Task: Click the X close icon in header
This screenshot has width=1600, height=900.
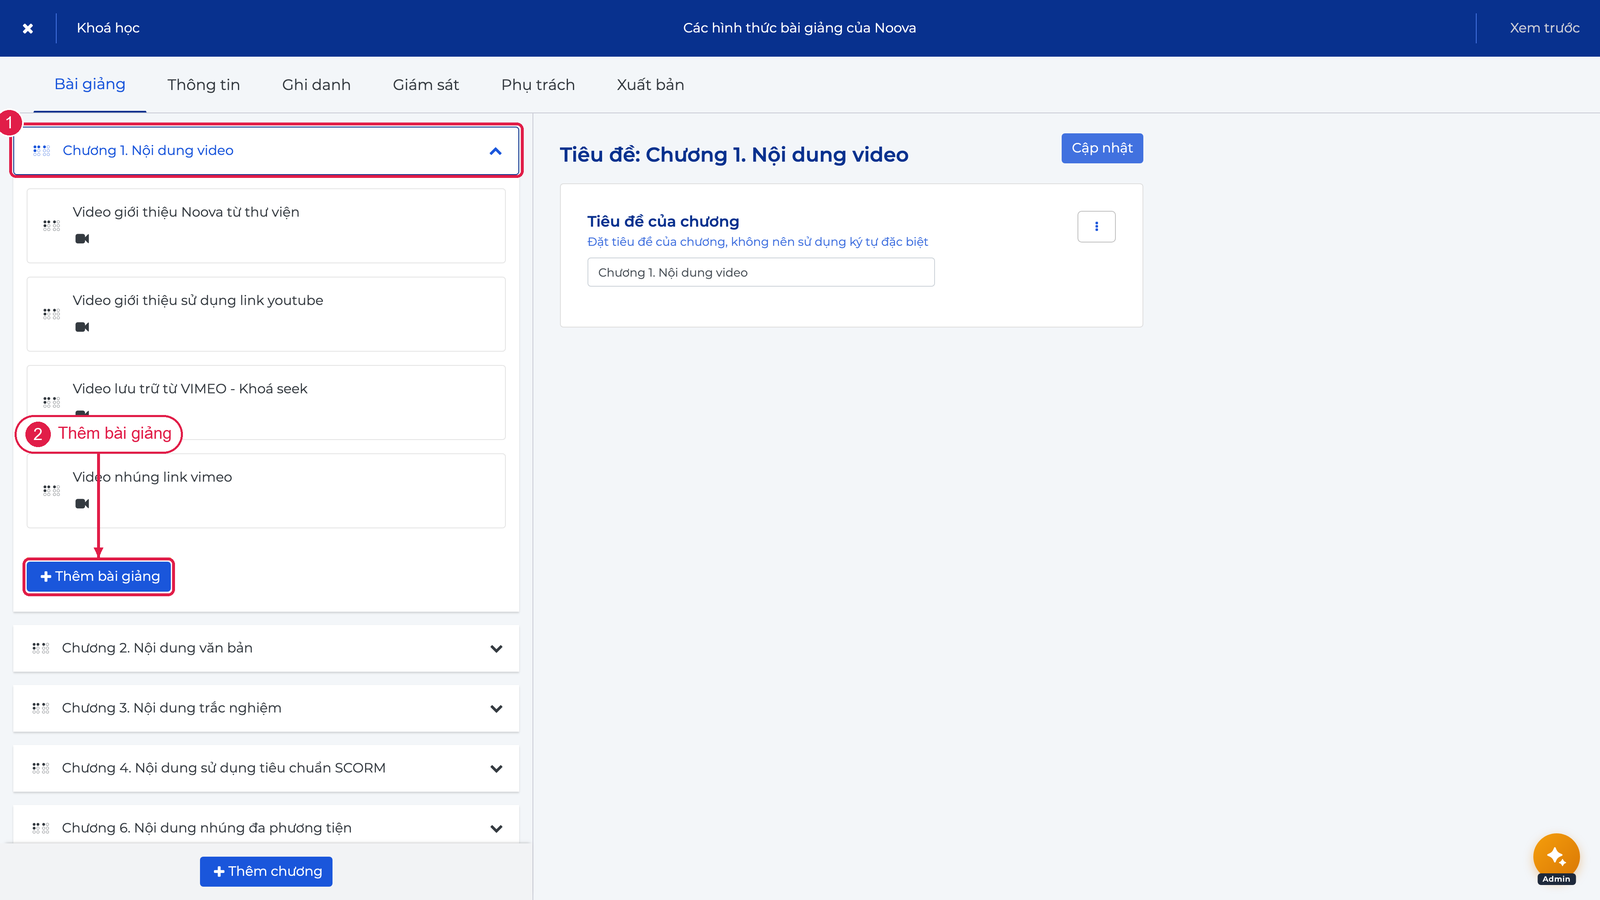Action: click(28, 28)
